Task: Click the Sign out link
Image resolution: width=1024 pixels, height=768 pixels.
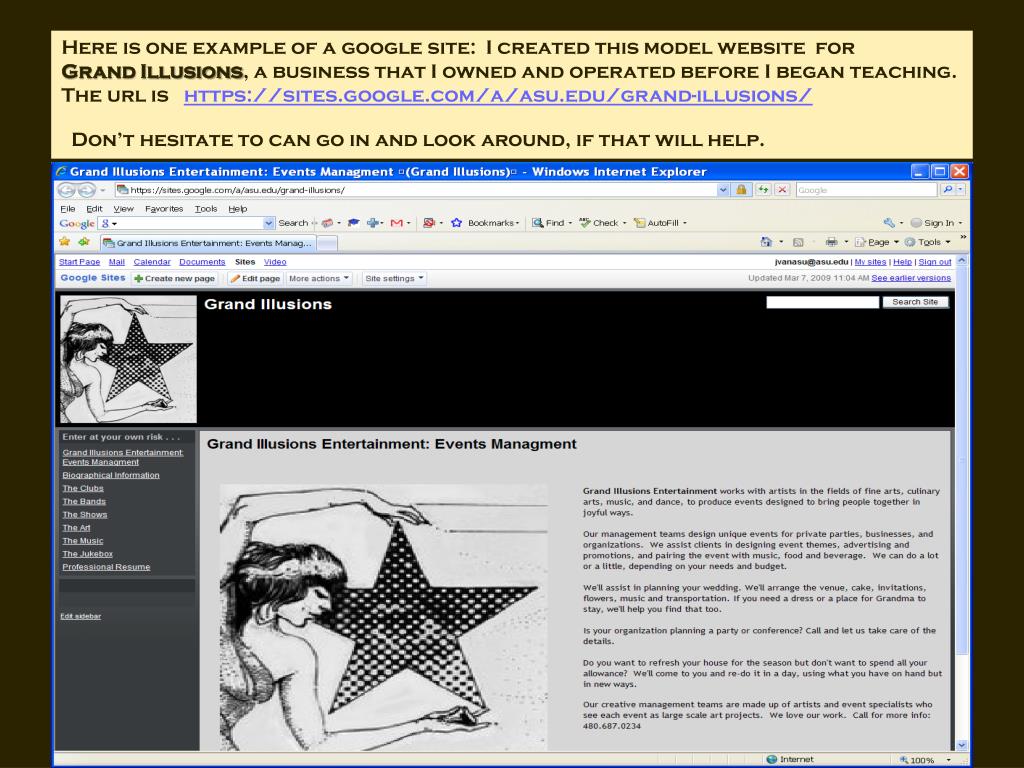Action: [x=935, y=262]
